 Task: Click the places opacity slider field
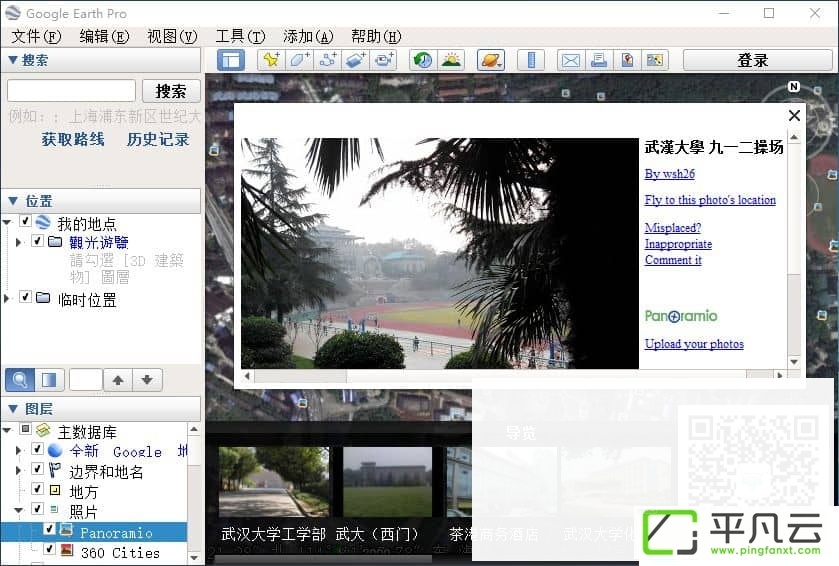tap(86, 380)
